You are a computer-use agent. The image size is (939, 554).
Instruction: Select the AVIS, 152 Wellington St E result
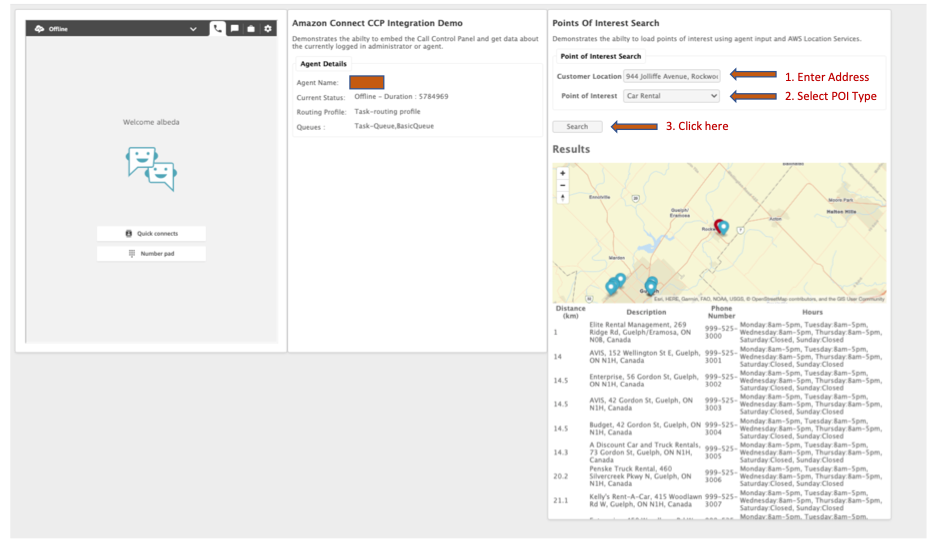point(719,356)
